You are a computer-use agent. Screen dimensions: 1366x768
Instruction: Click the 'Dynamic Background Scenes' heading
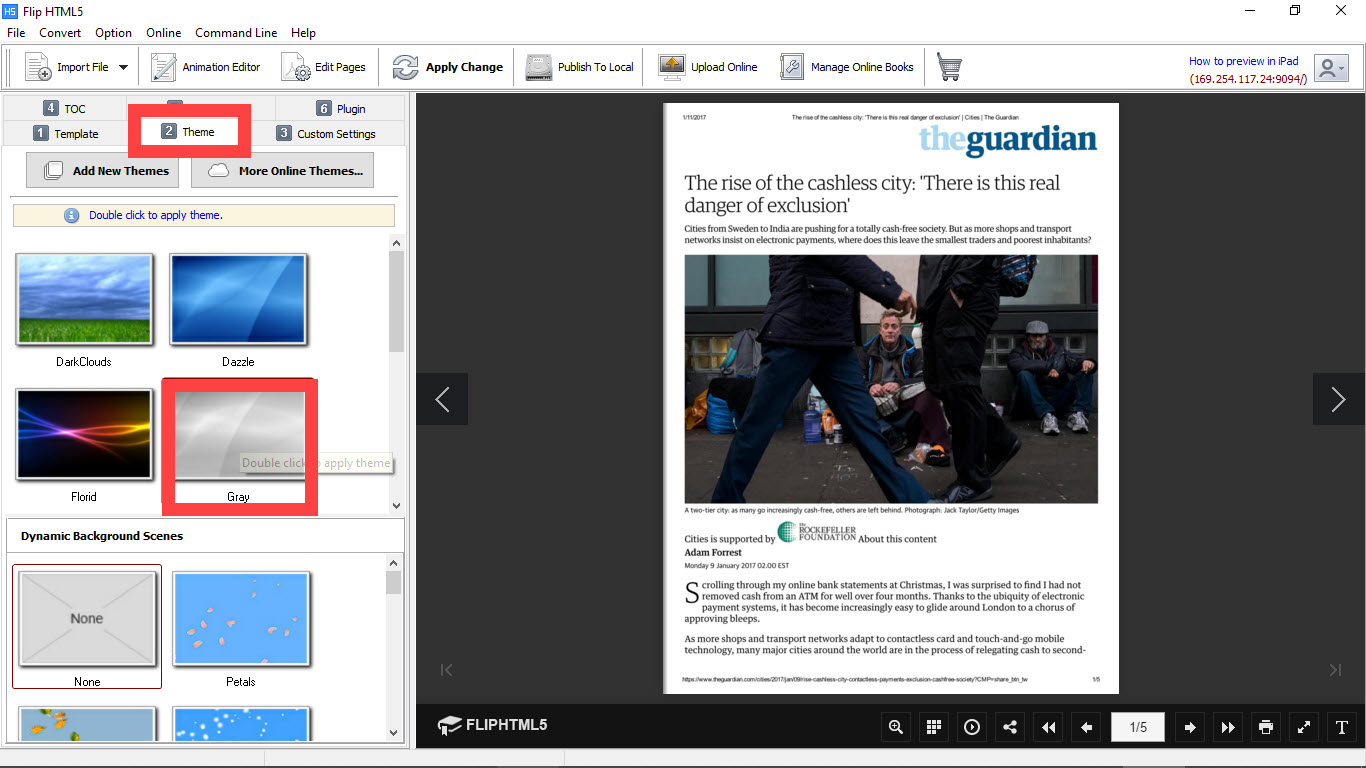pyautogui.click(x=102, y=536)
